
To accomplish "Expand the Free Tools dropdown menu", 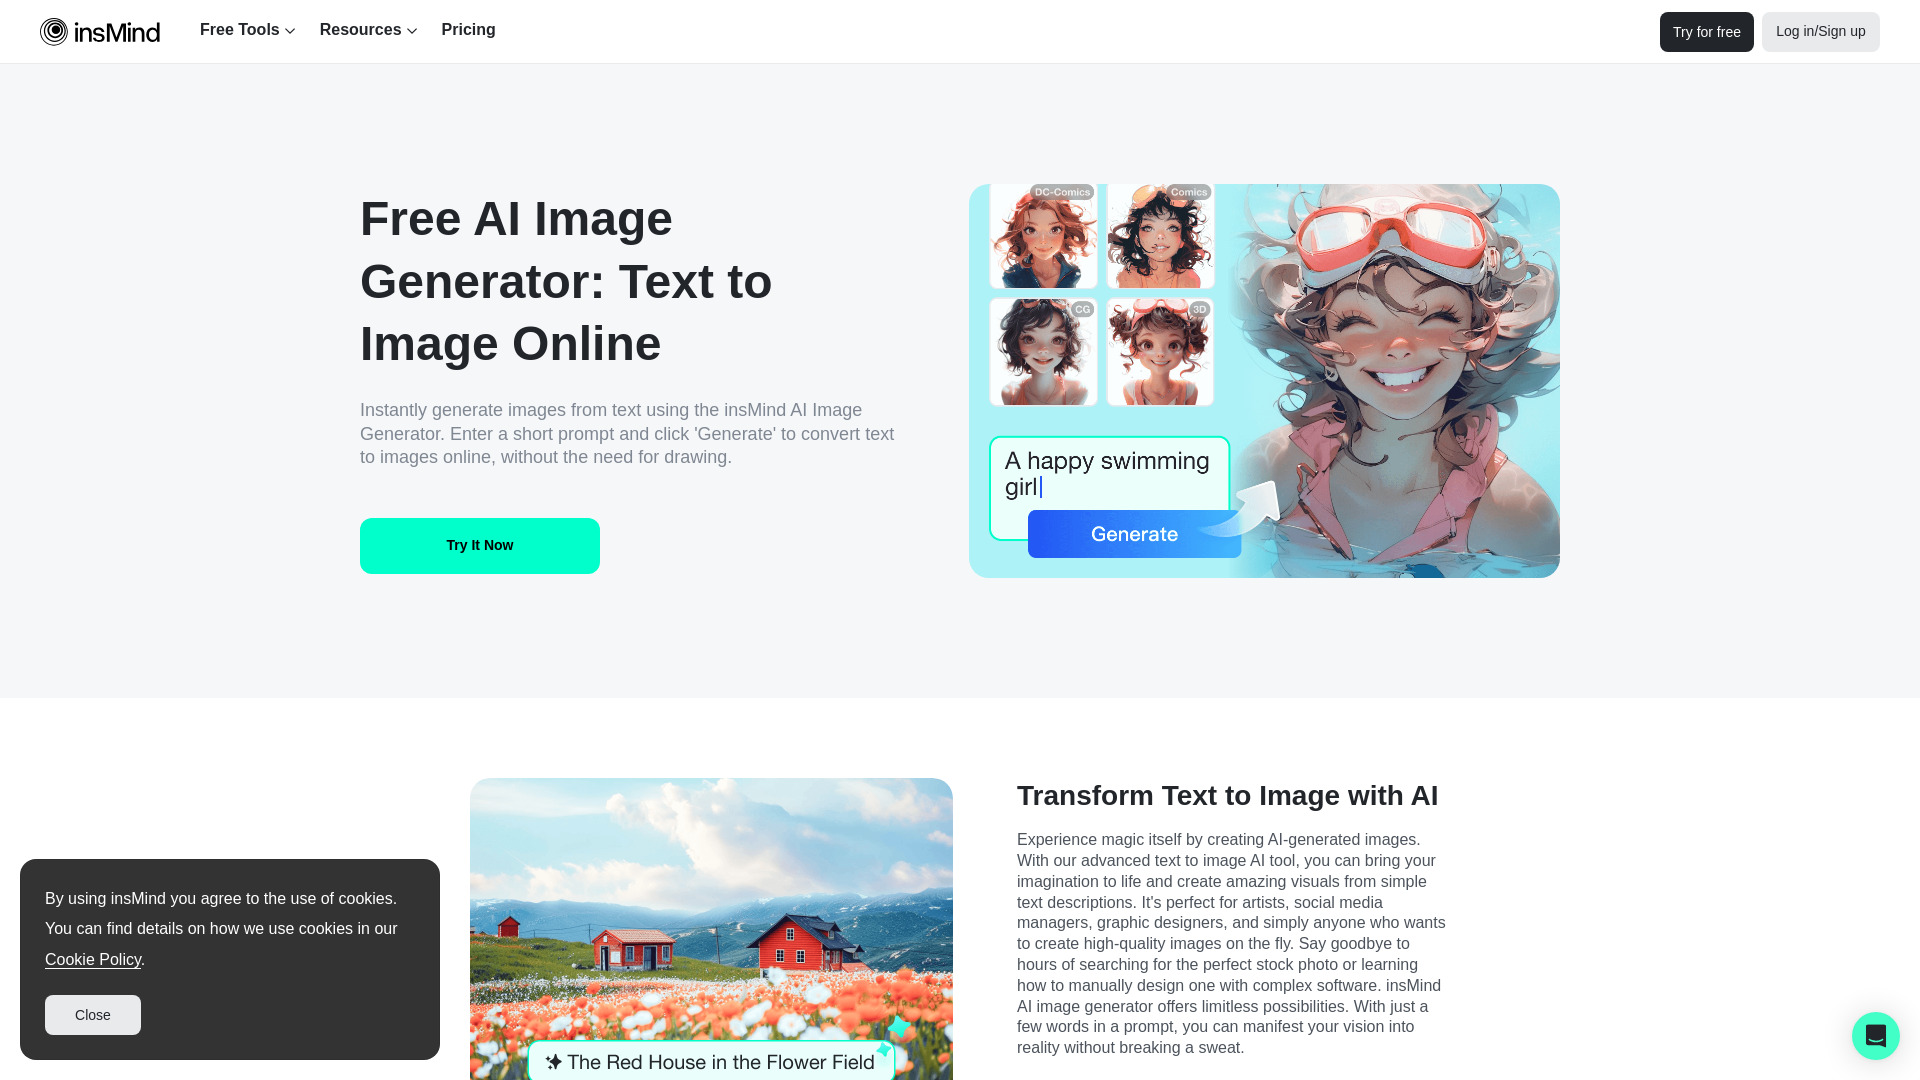I will [x=248, y=29].
